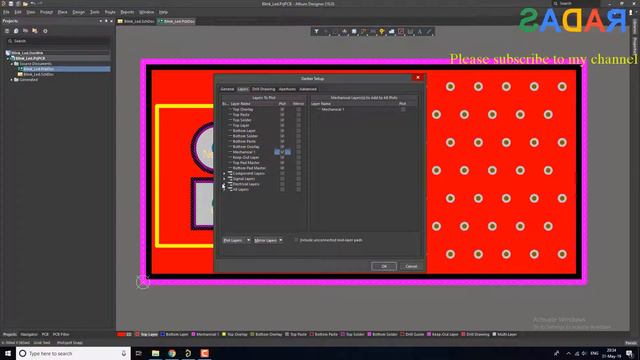Toggle Plot checkbox for Top Overlay
This screenshot has width=640, height=360.
tap(282, 109)
